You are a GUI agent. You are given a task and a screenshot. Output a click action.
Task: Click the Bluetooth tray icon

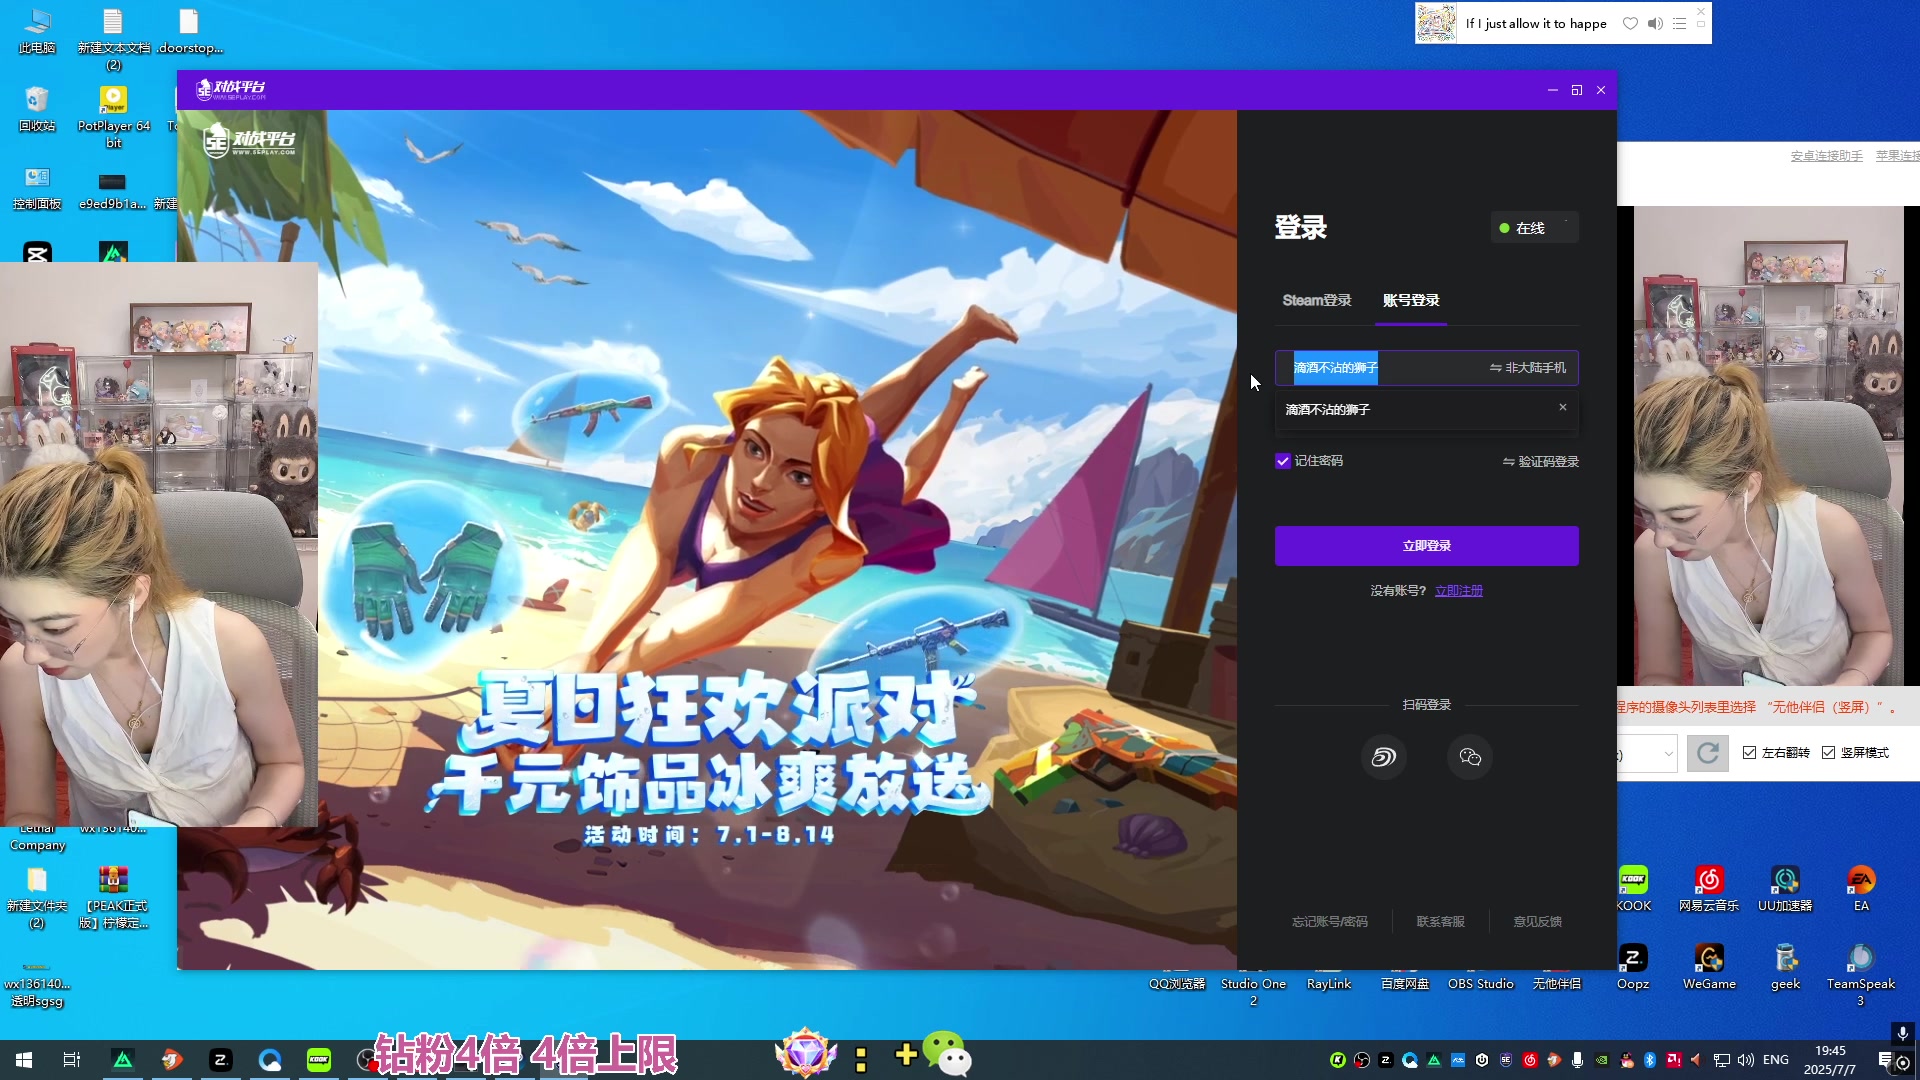coord(1650,1060)
